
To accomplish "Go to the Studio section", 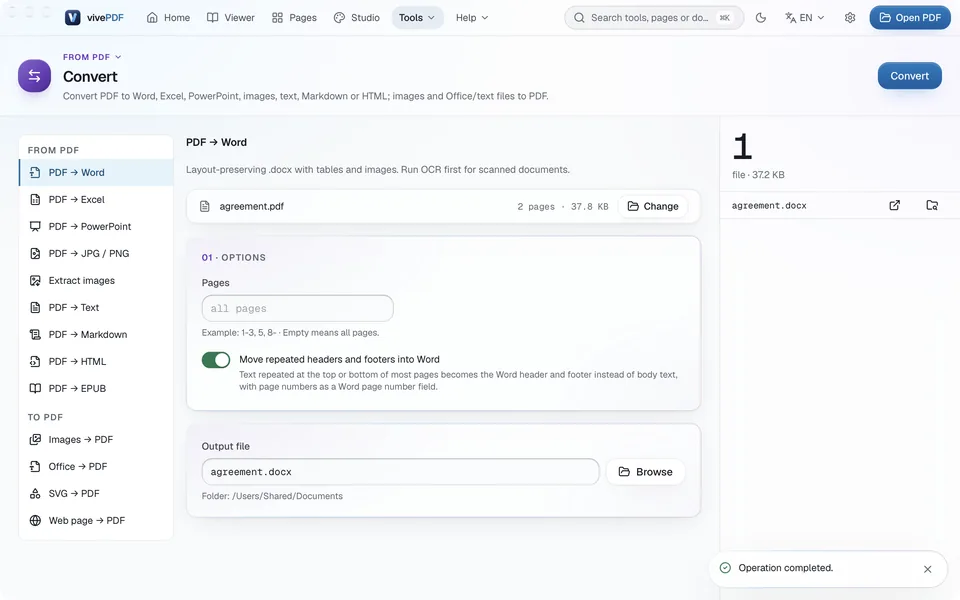I will click(x=357, y=18).
